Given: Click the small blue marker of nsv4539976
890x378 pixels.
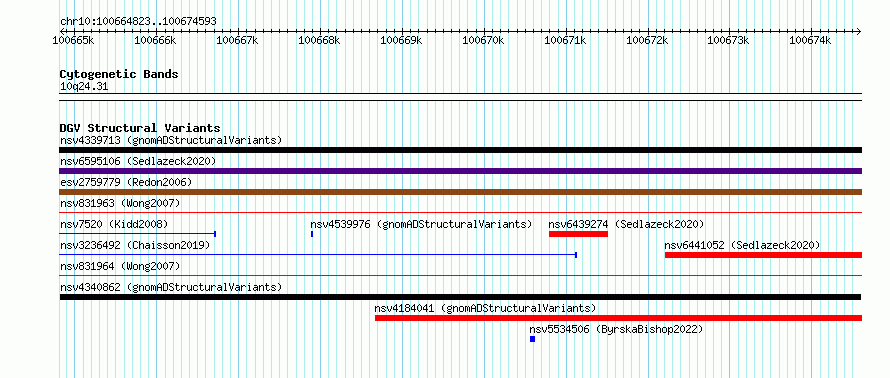Looking at the screenshot, I should tap(312, 234).
